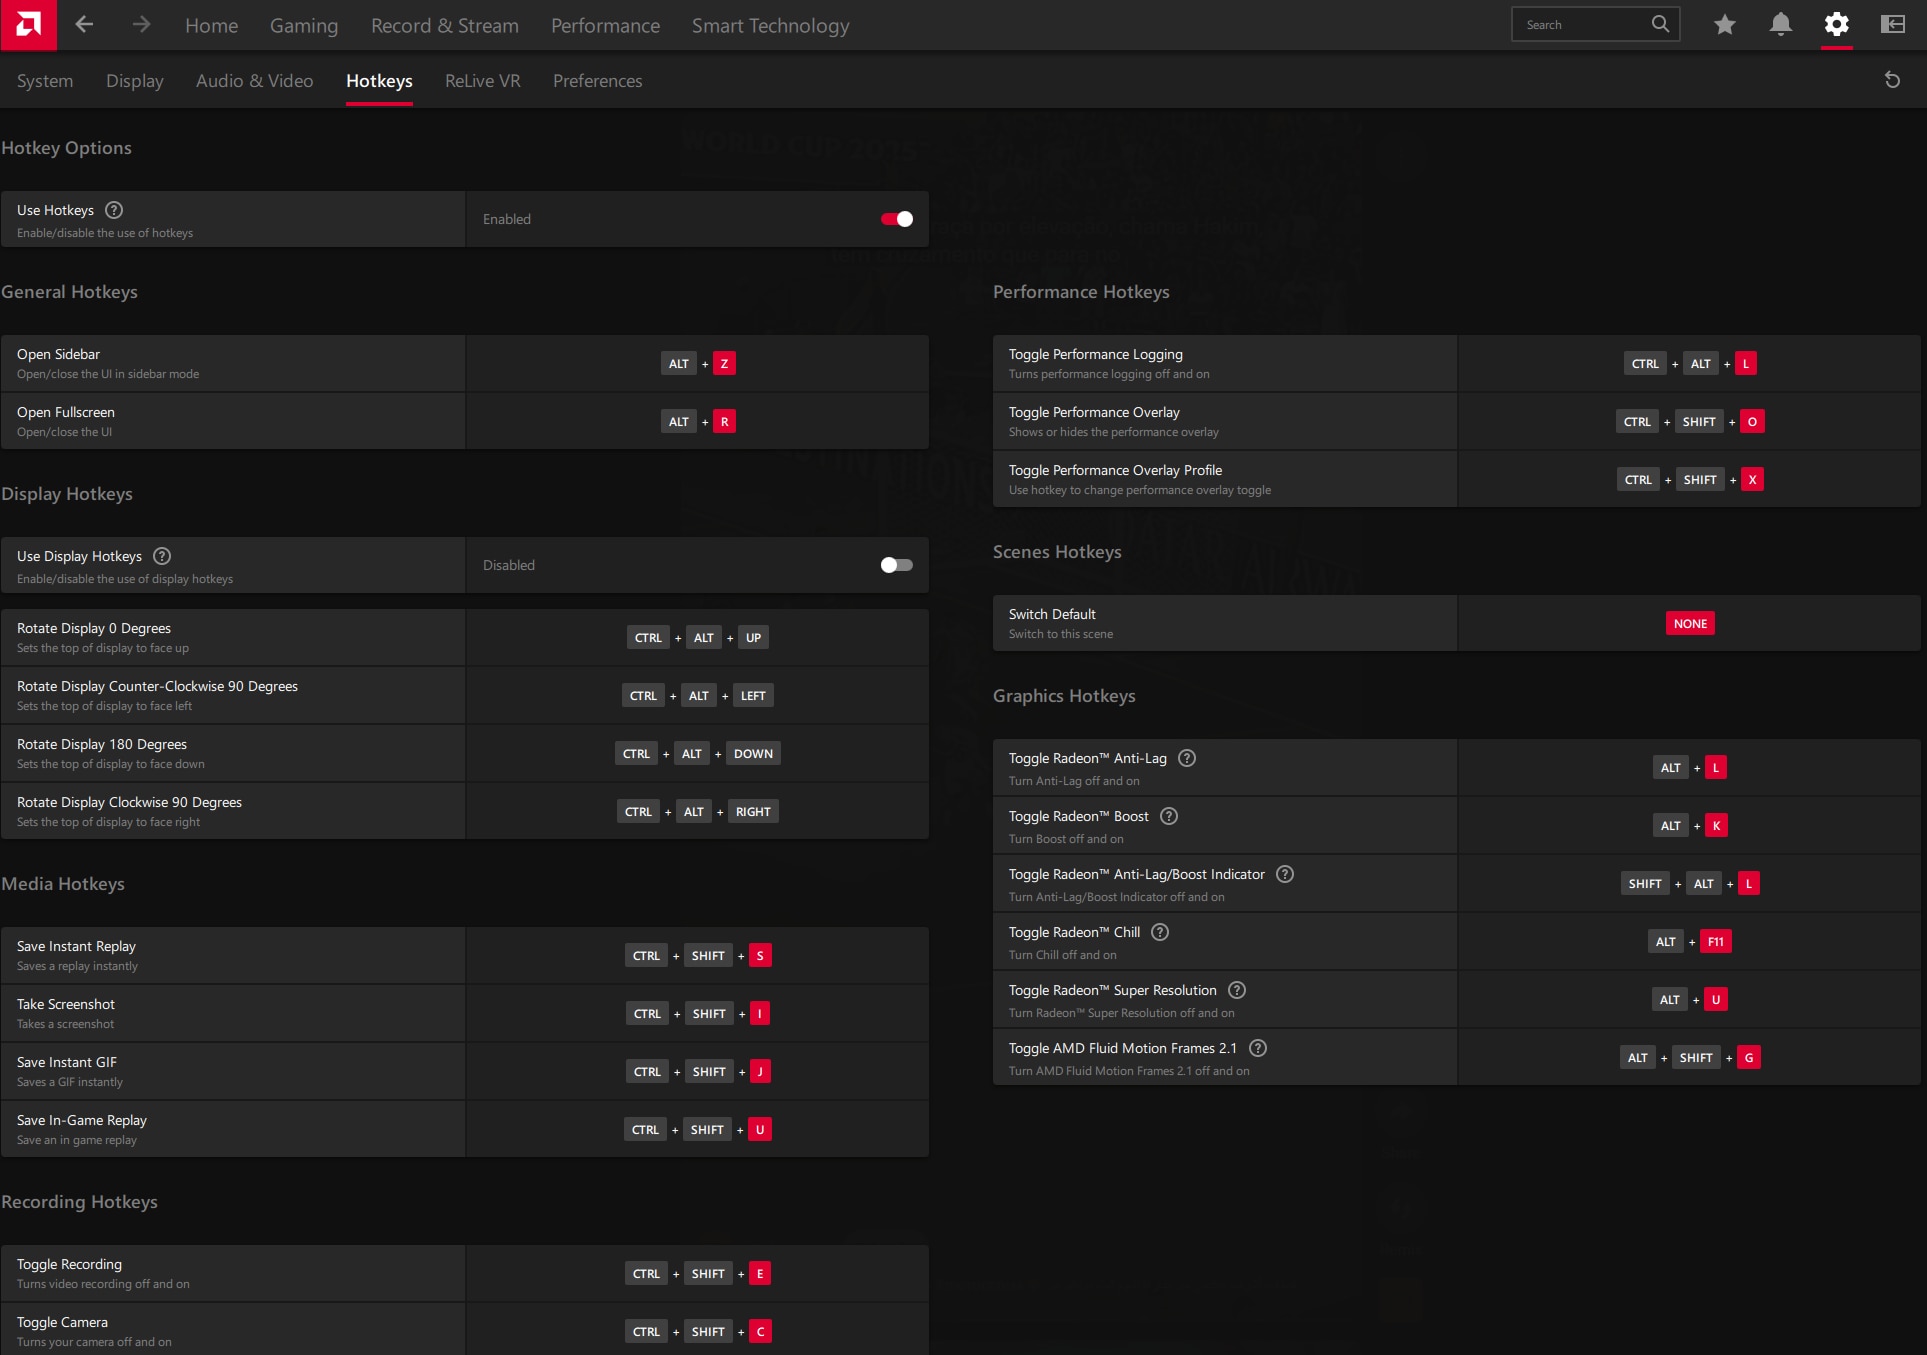The image size is (1927, 1355).
Task: Switch to Audio & Video tab
Action: (x=255, y=81)
